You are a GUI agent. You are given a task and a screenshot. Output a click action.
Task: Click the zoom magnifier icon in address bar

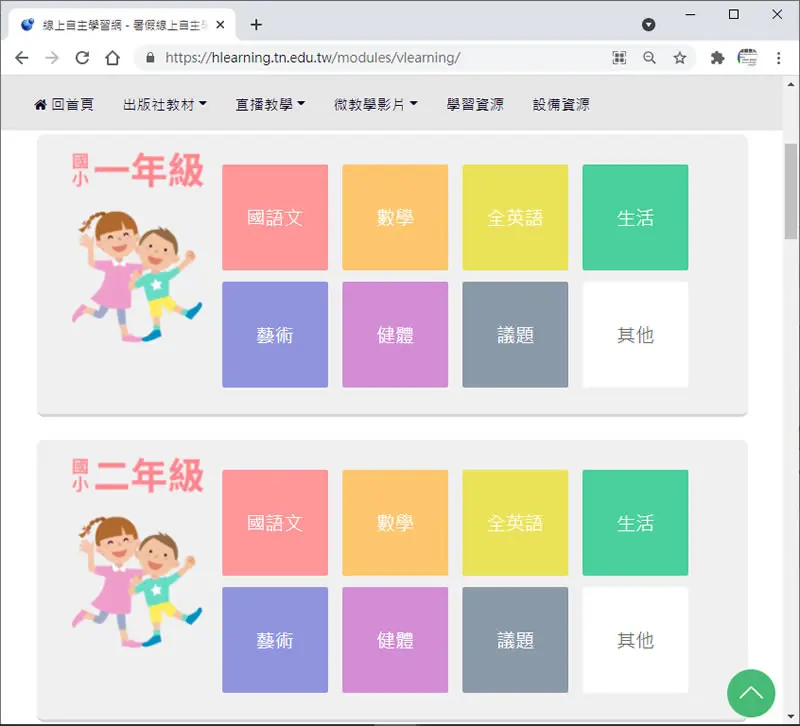[x=649, y=58]
